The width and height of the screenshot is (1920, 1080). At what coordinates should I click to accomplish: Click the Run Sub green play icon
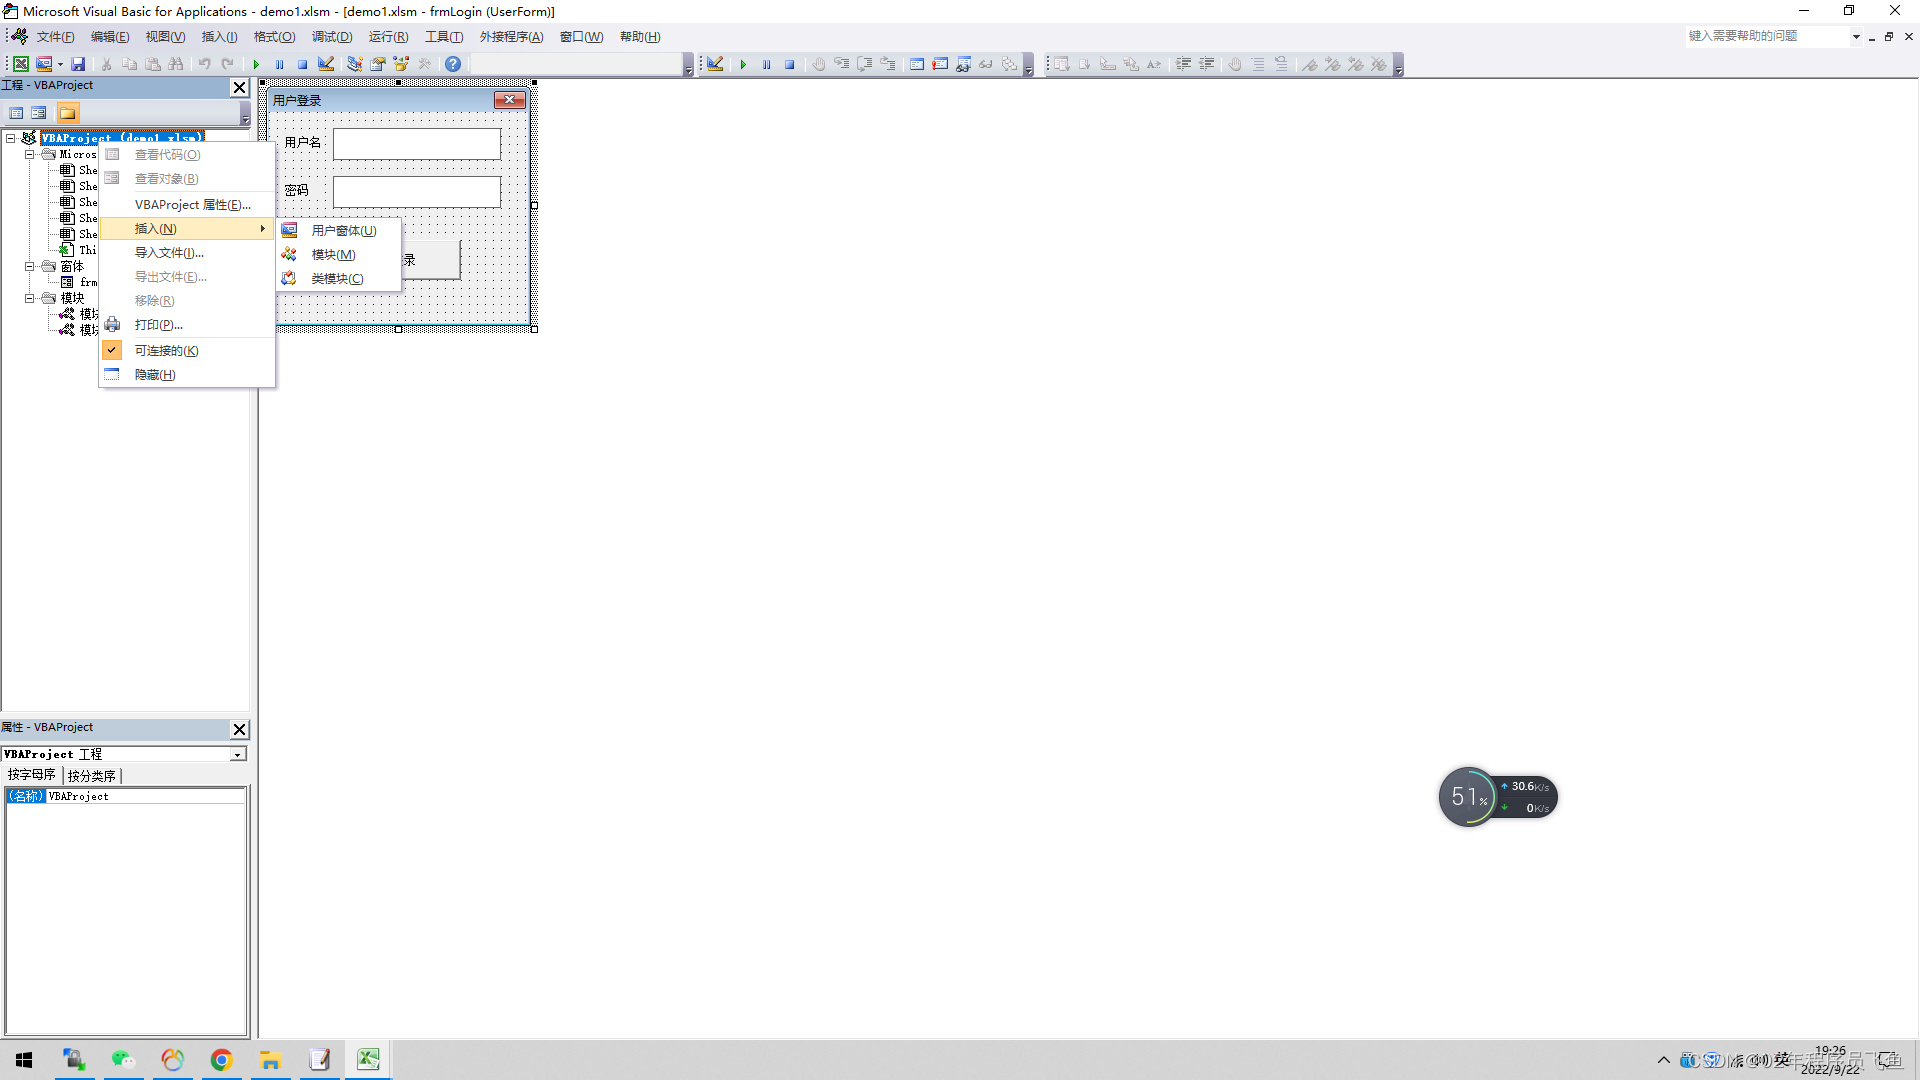(256, 64)
